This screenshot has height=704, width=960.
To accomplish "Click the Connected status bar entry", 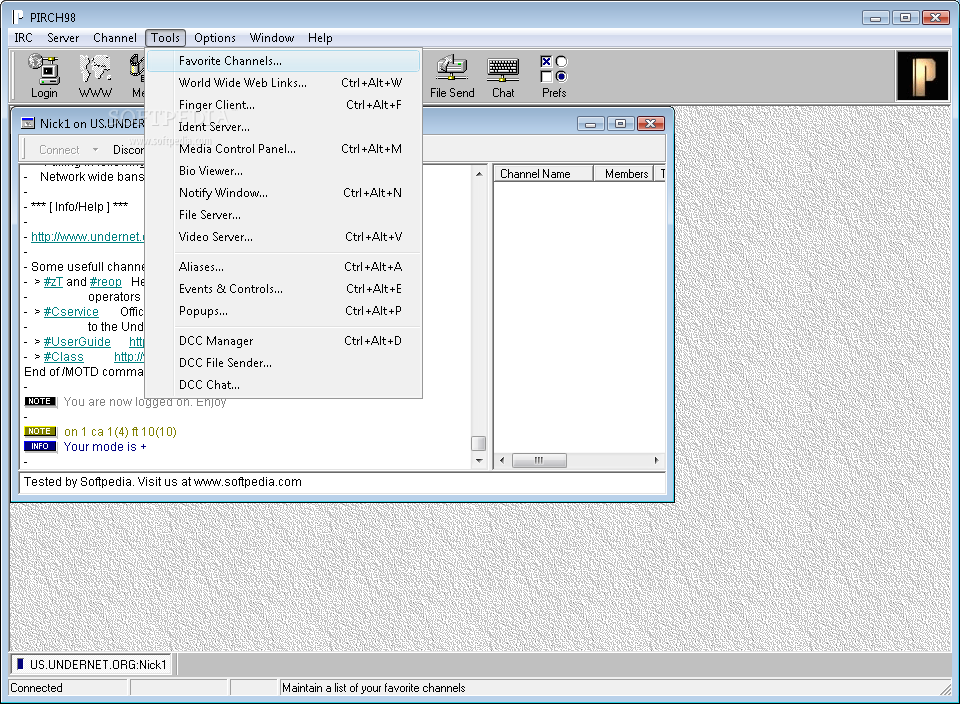I will coord(68,688).
